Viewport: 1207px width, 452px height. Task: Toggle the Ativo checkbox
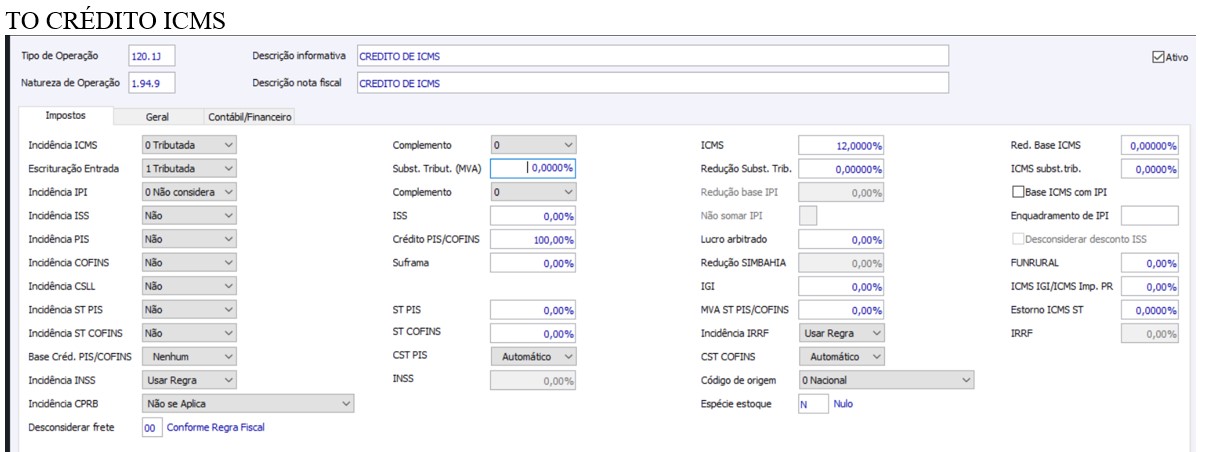[x=1159, y=58]
